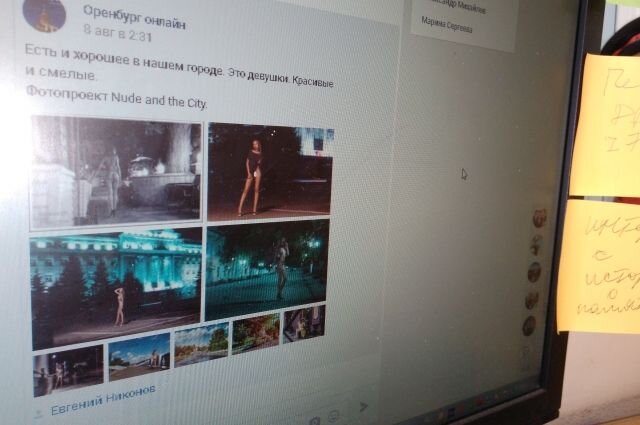The width and height of the screenshot is (640, 425).
Task: Open the first small thumbnail in bottom row
Action: [68, 370]
